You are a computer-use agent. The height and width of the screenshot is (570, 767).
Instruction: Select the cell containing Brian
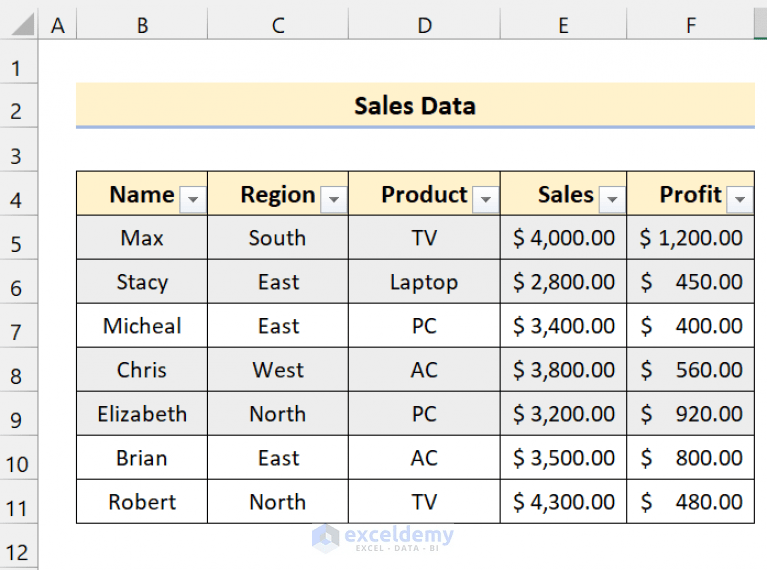tap(142, 458)
